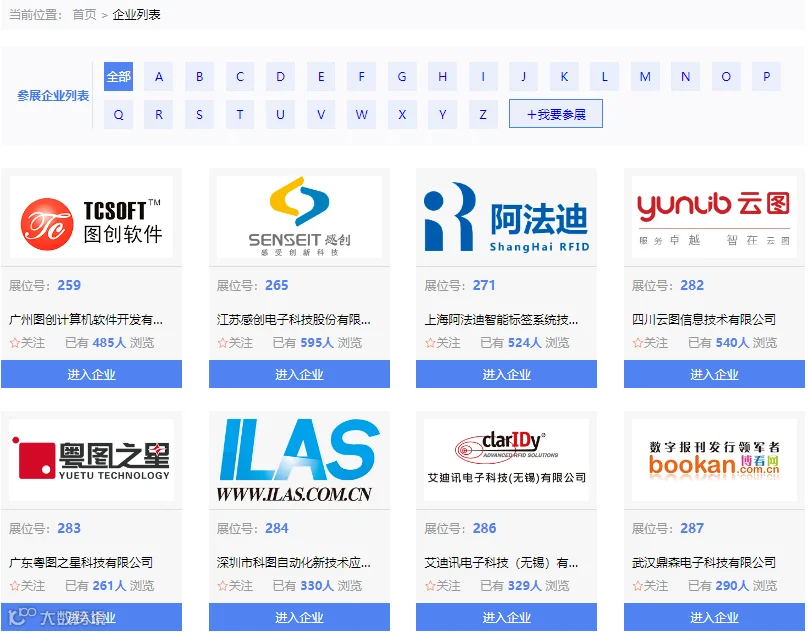Filter exhibitors by letter T
The image size is (808, 633).
coord(240,114)
